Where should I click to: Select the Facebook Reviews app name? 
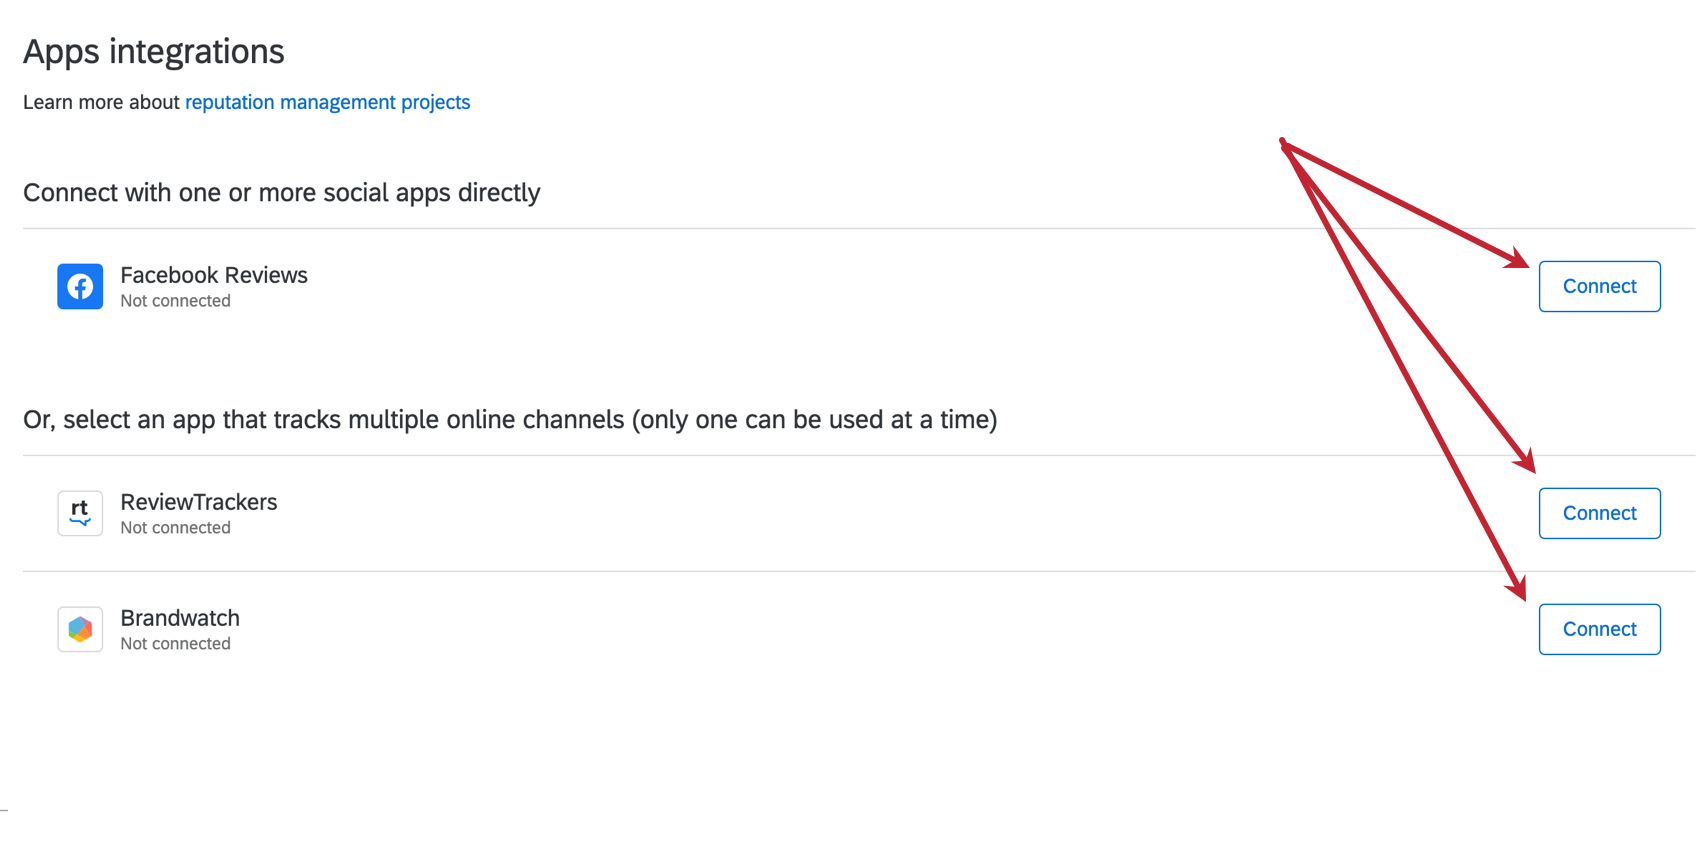[214, 275]
